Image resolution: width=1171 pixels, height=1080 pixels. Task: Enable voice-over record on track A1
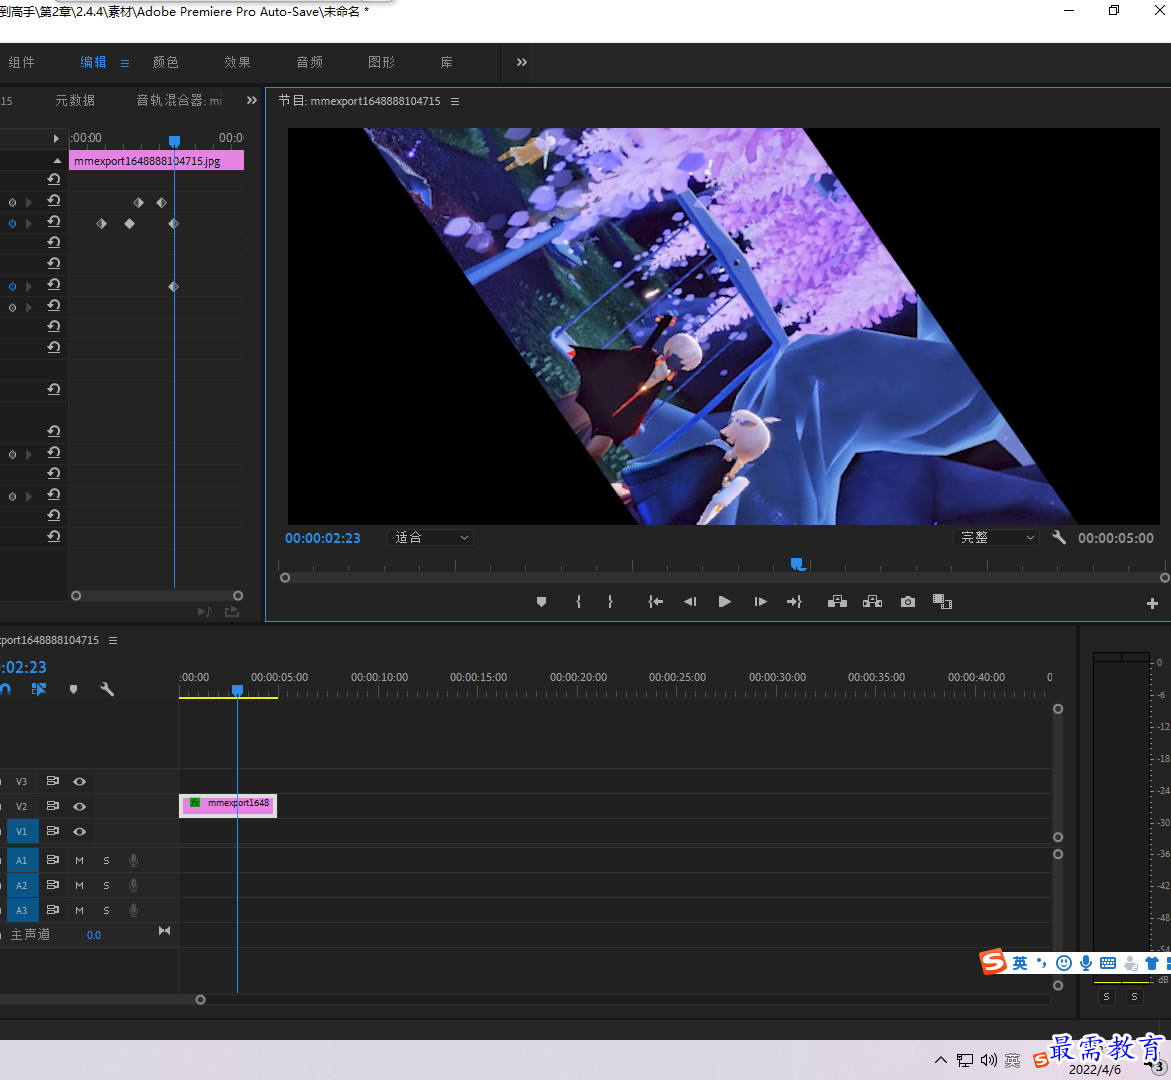tap(133, 860)
